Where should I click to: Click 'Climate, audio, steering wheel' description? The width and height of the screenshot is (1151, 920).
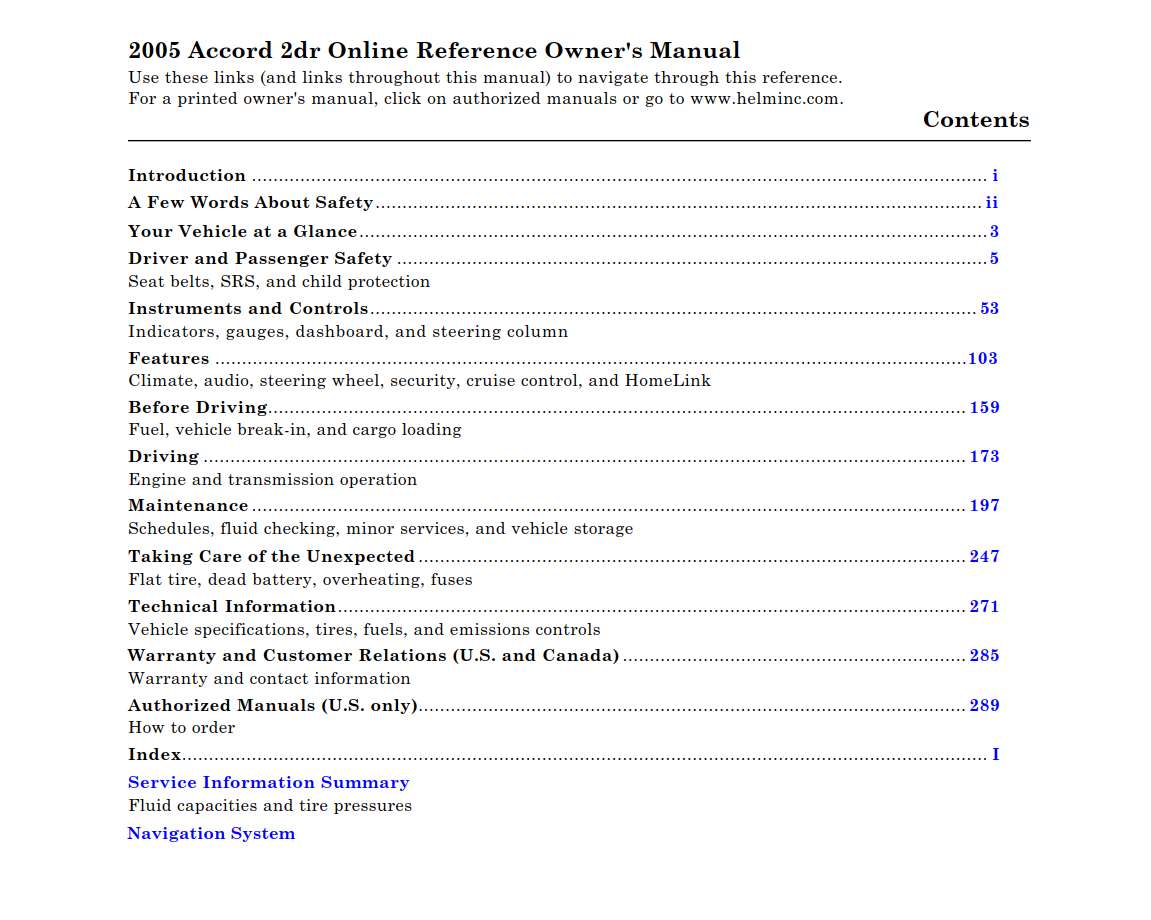pos(419,381)
